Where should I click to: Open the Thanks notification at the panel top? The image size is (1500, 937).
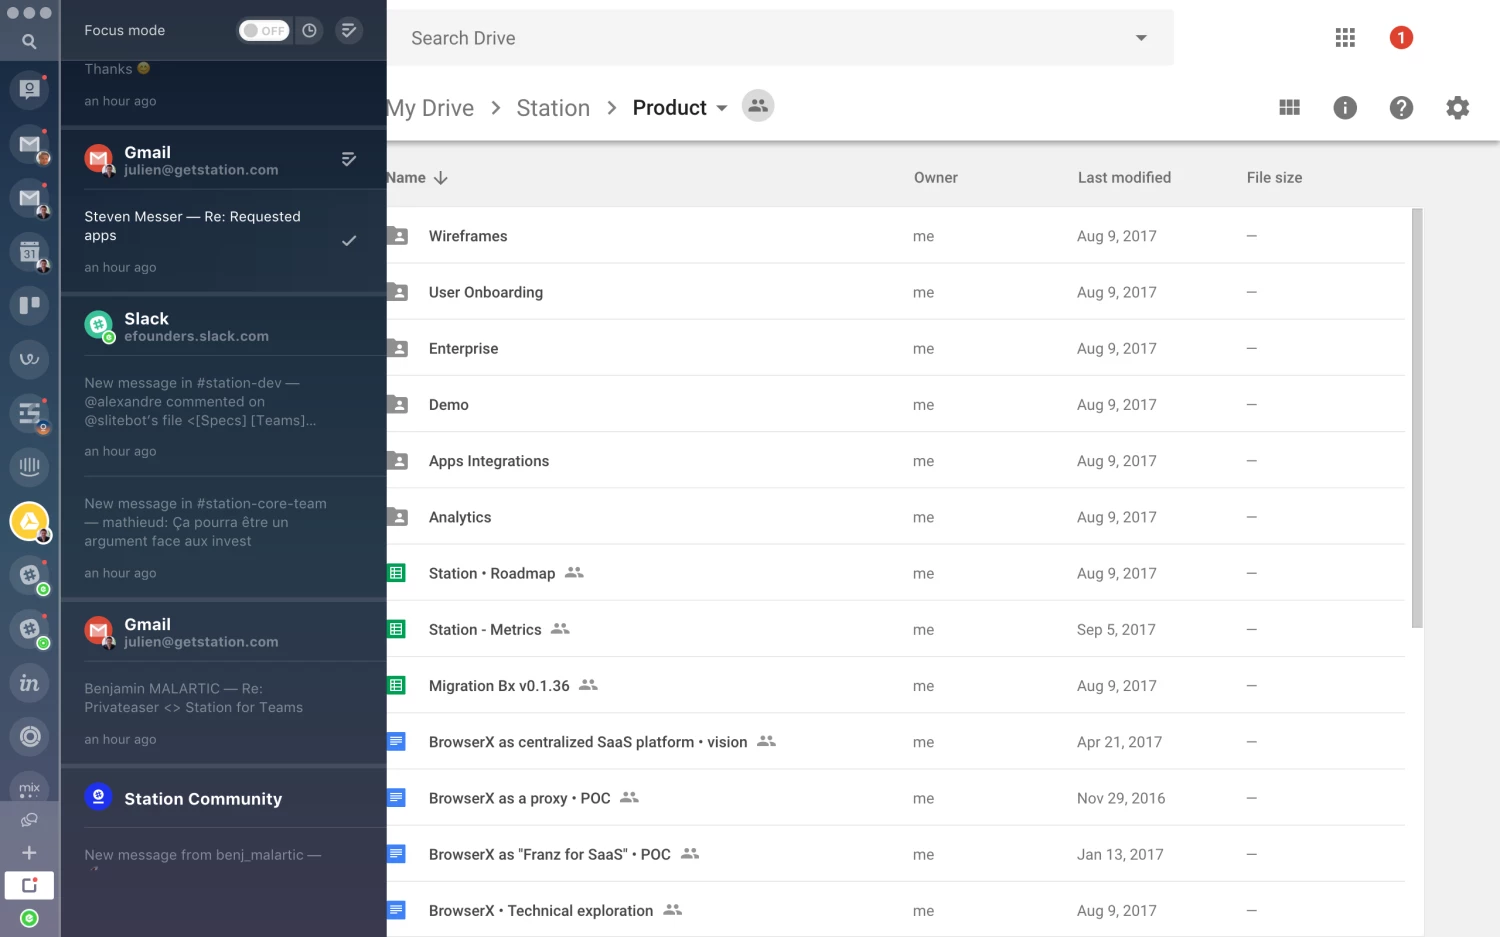click(x=223, y=92)
